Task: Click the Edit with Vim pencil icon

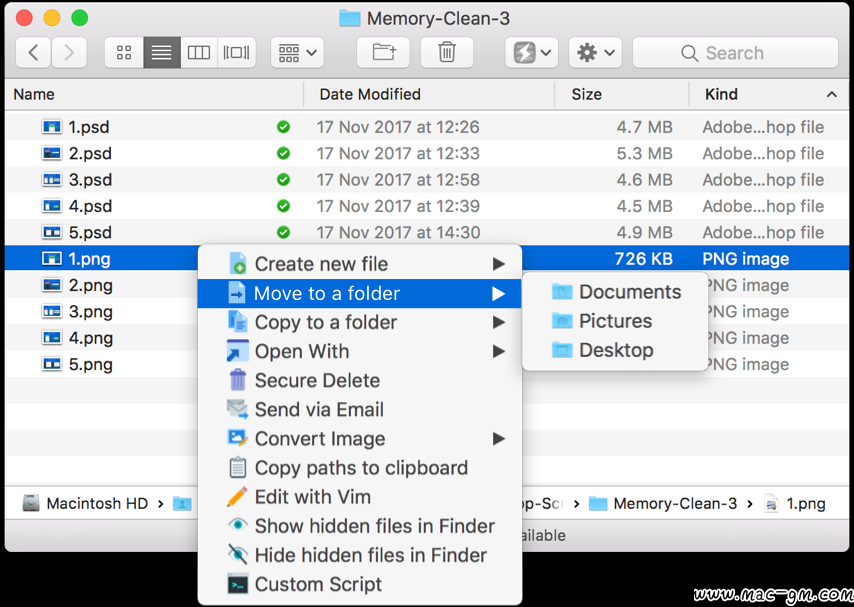Action: pyautogui.click(x=237, y=497)
